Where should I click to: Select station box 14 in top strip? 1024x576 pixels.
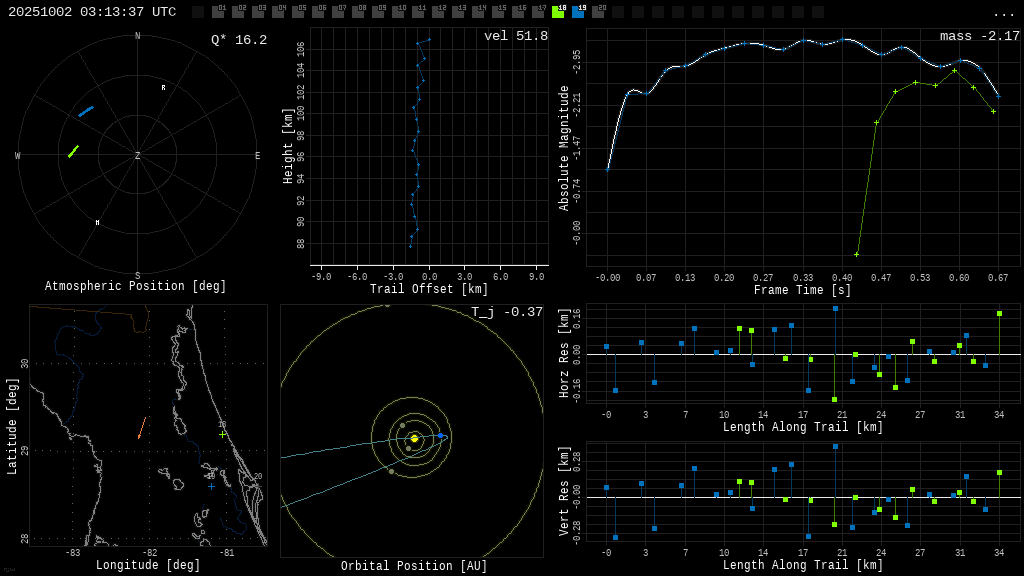[x=478, y=12]
